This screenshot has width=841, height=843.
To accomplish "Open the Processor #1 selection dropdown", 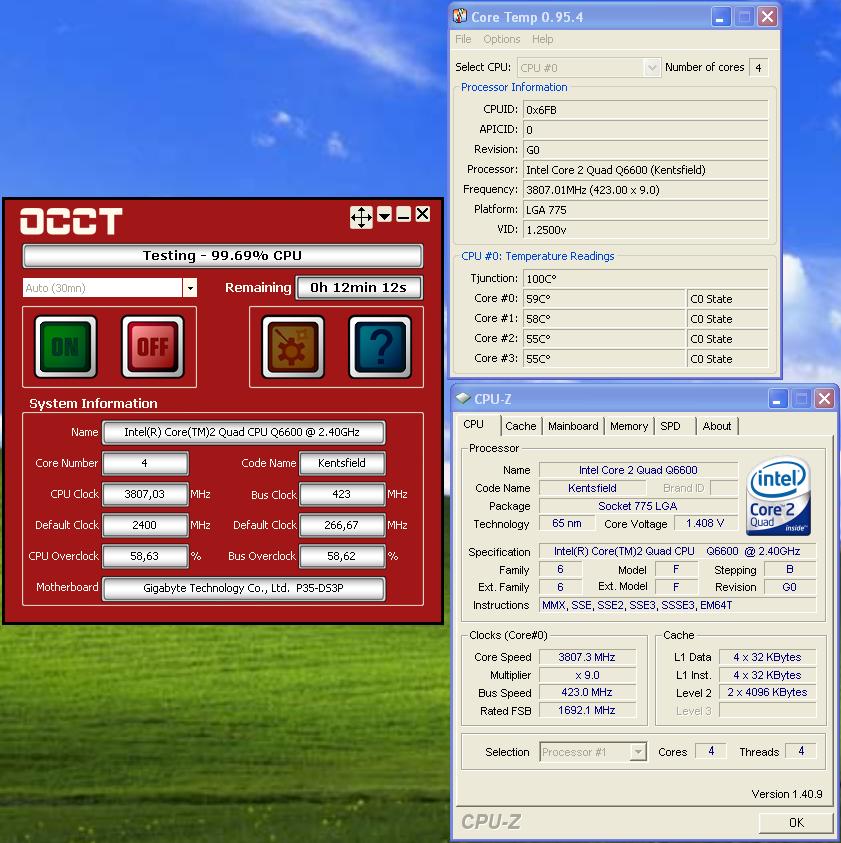I will point(638,752).
